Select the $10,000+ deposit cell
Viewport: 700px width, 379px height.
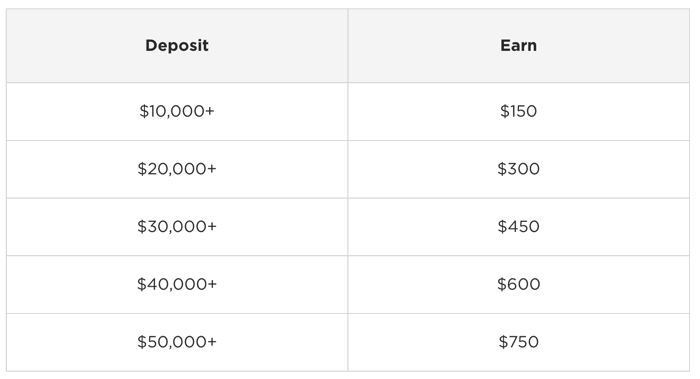click(177, 112)
